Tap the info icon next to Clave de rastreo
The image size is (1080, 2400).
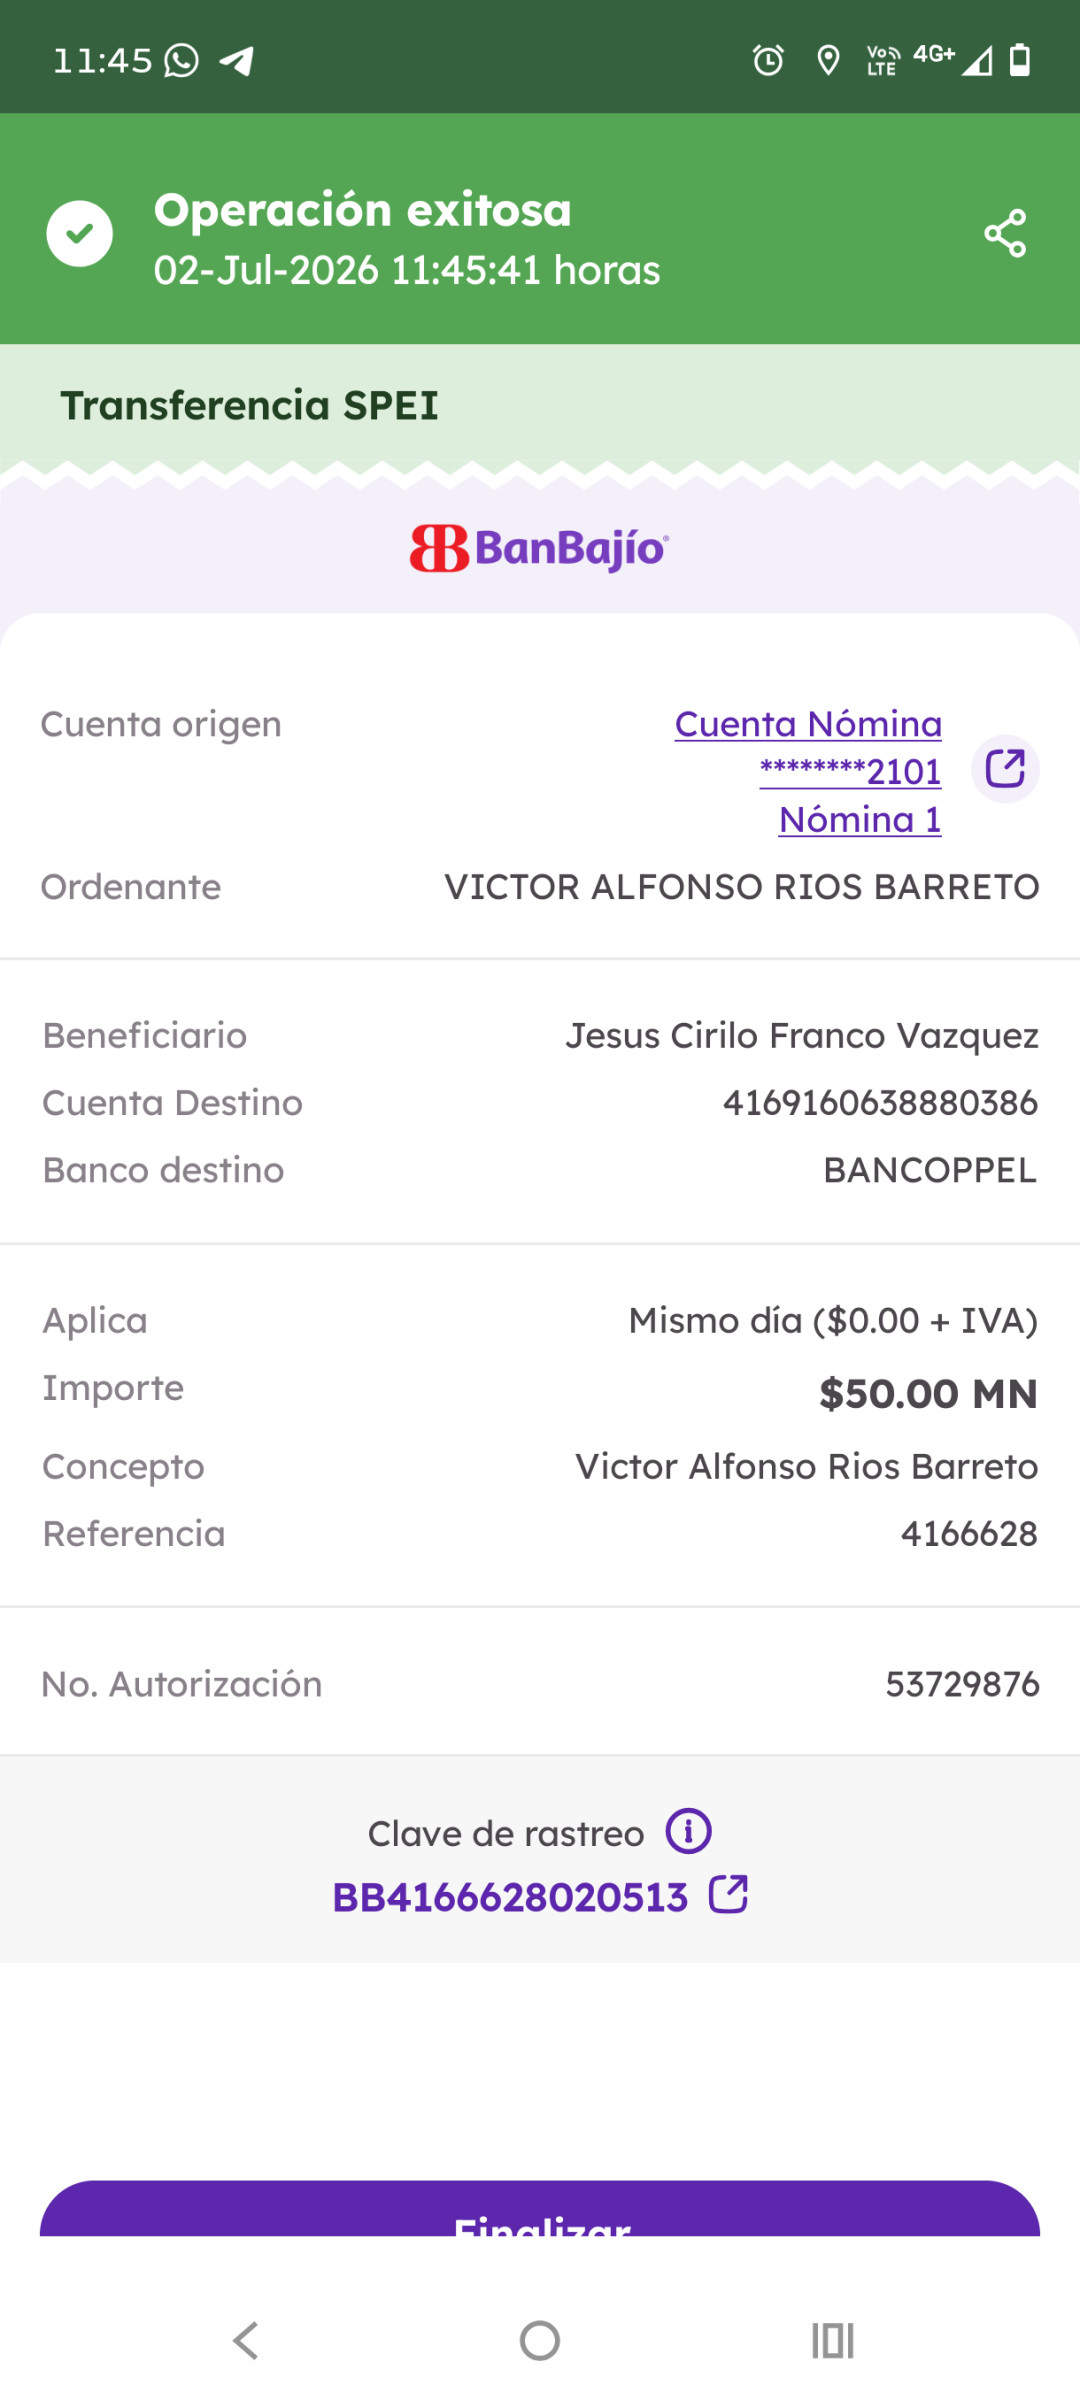point(689,1831)
